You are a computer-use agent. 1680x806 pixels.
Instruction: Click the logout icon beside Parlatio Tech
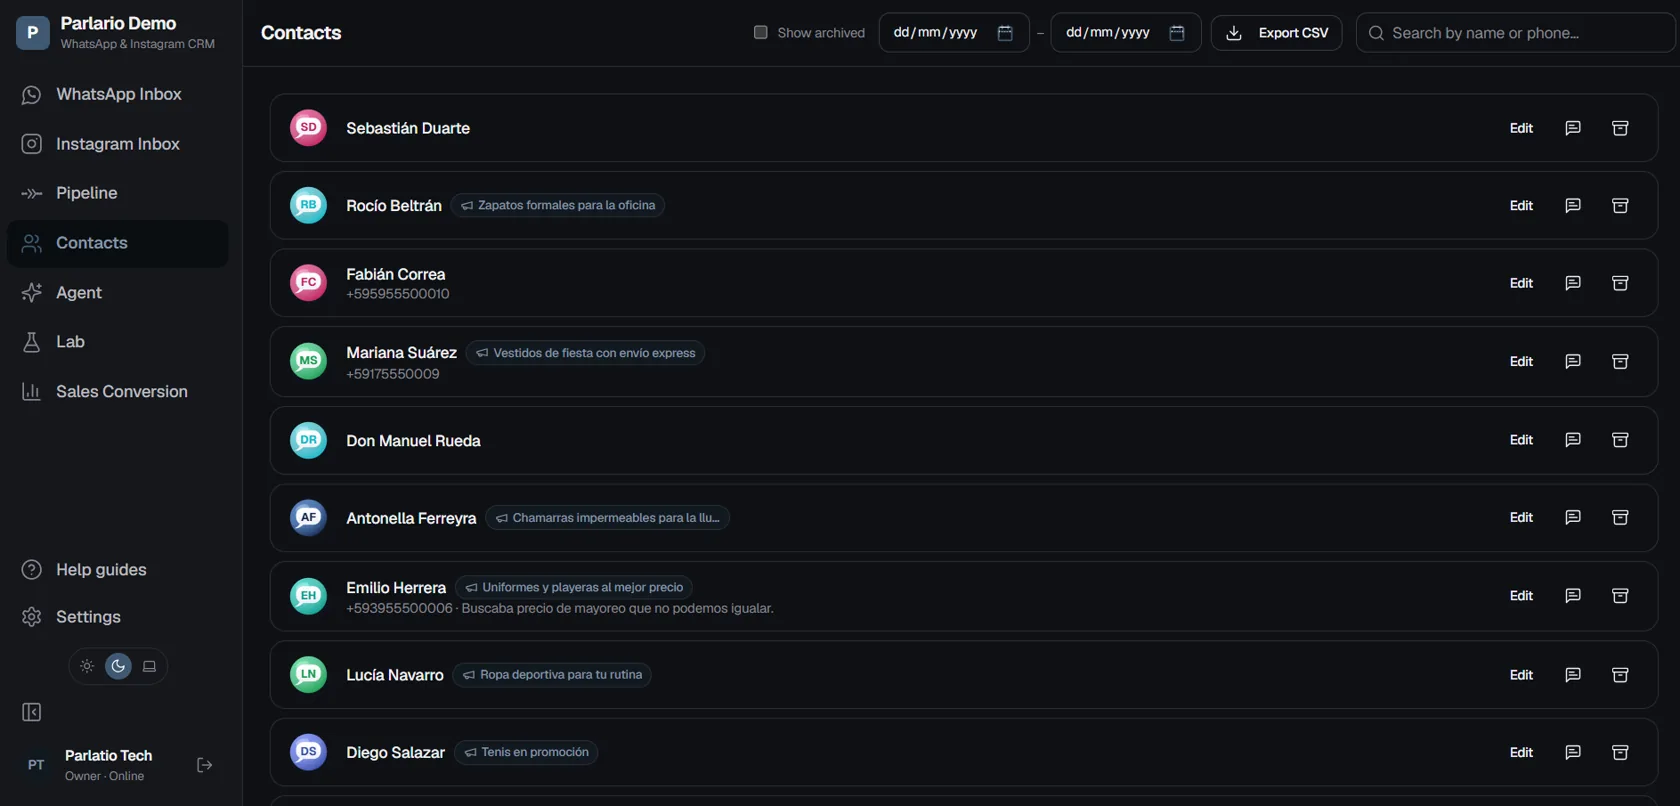[x=204, y=765]
